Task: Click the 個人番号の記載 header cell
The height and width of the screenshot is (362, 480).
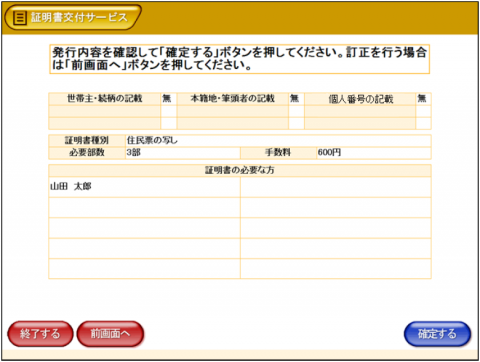Action: point(360,99)
